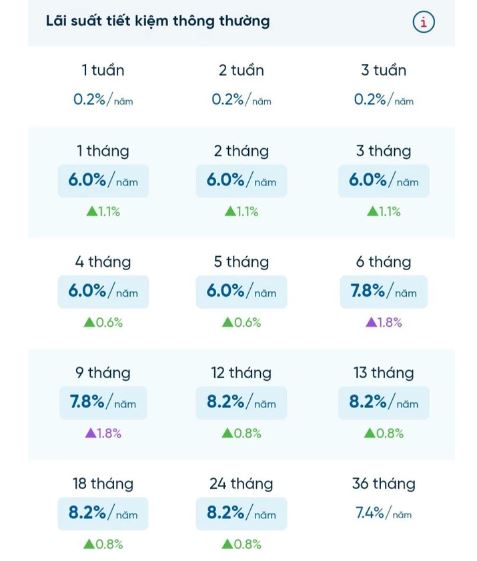Click green 1.1% arrow under 1 tháng
Screen dimensions: 477x561
103,211
